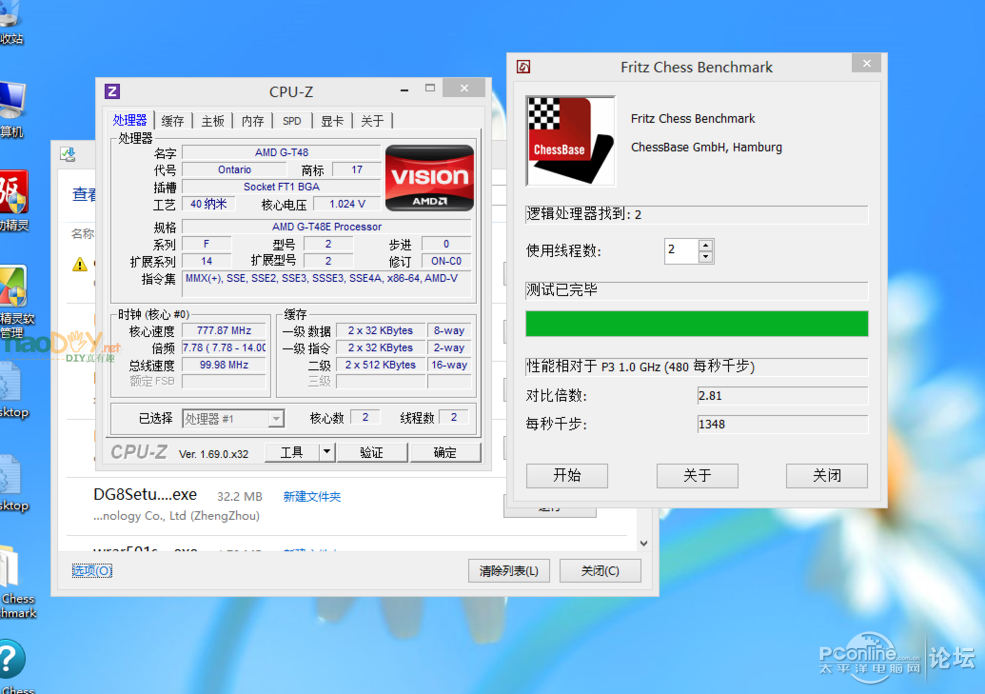Switch to the 缓存 tab in CPU-Z
Image resolution: width=985 pixels, height=694 pixels.
pyautogui.click(x=170, y=119)
